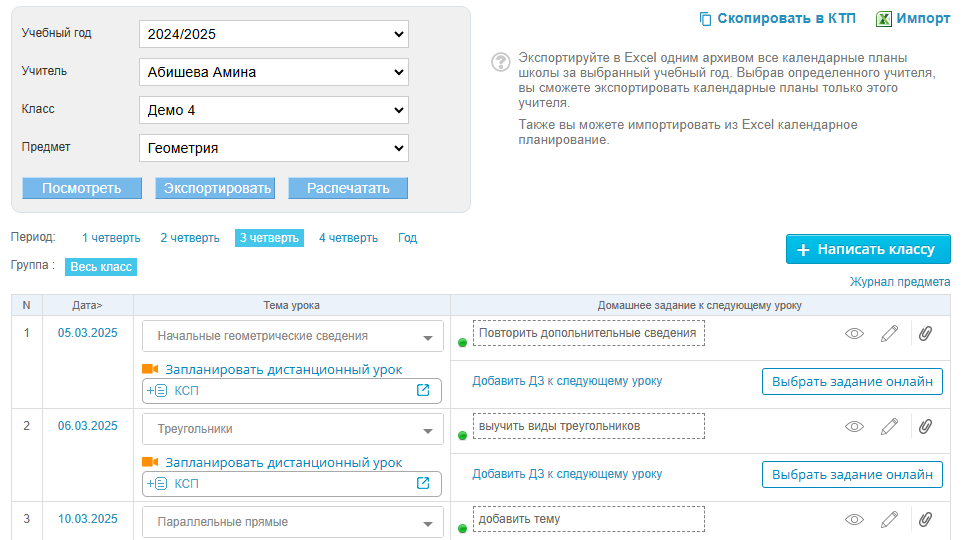
Task: Click the Excel Import icon
Action: pyautogui.click(x=884, y=19)
